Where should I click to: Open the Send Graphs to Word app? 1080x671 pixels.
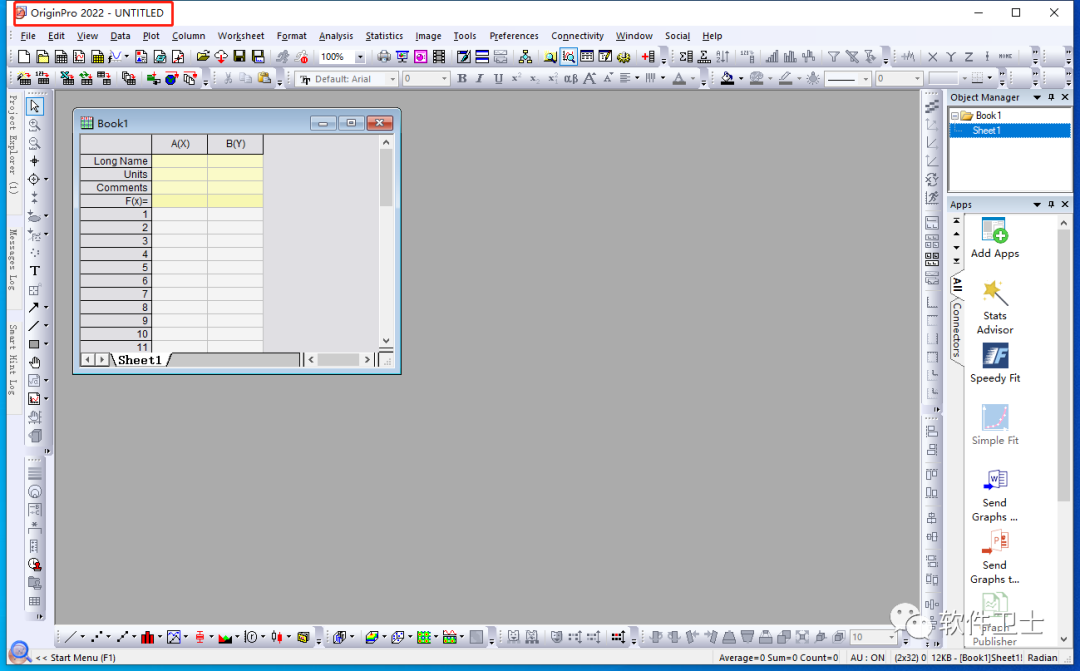pos(995,495)
